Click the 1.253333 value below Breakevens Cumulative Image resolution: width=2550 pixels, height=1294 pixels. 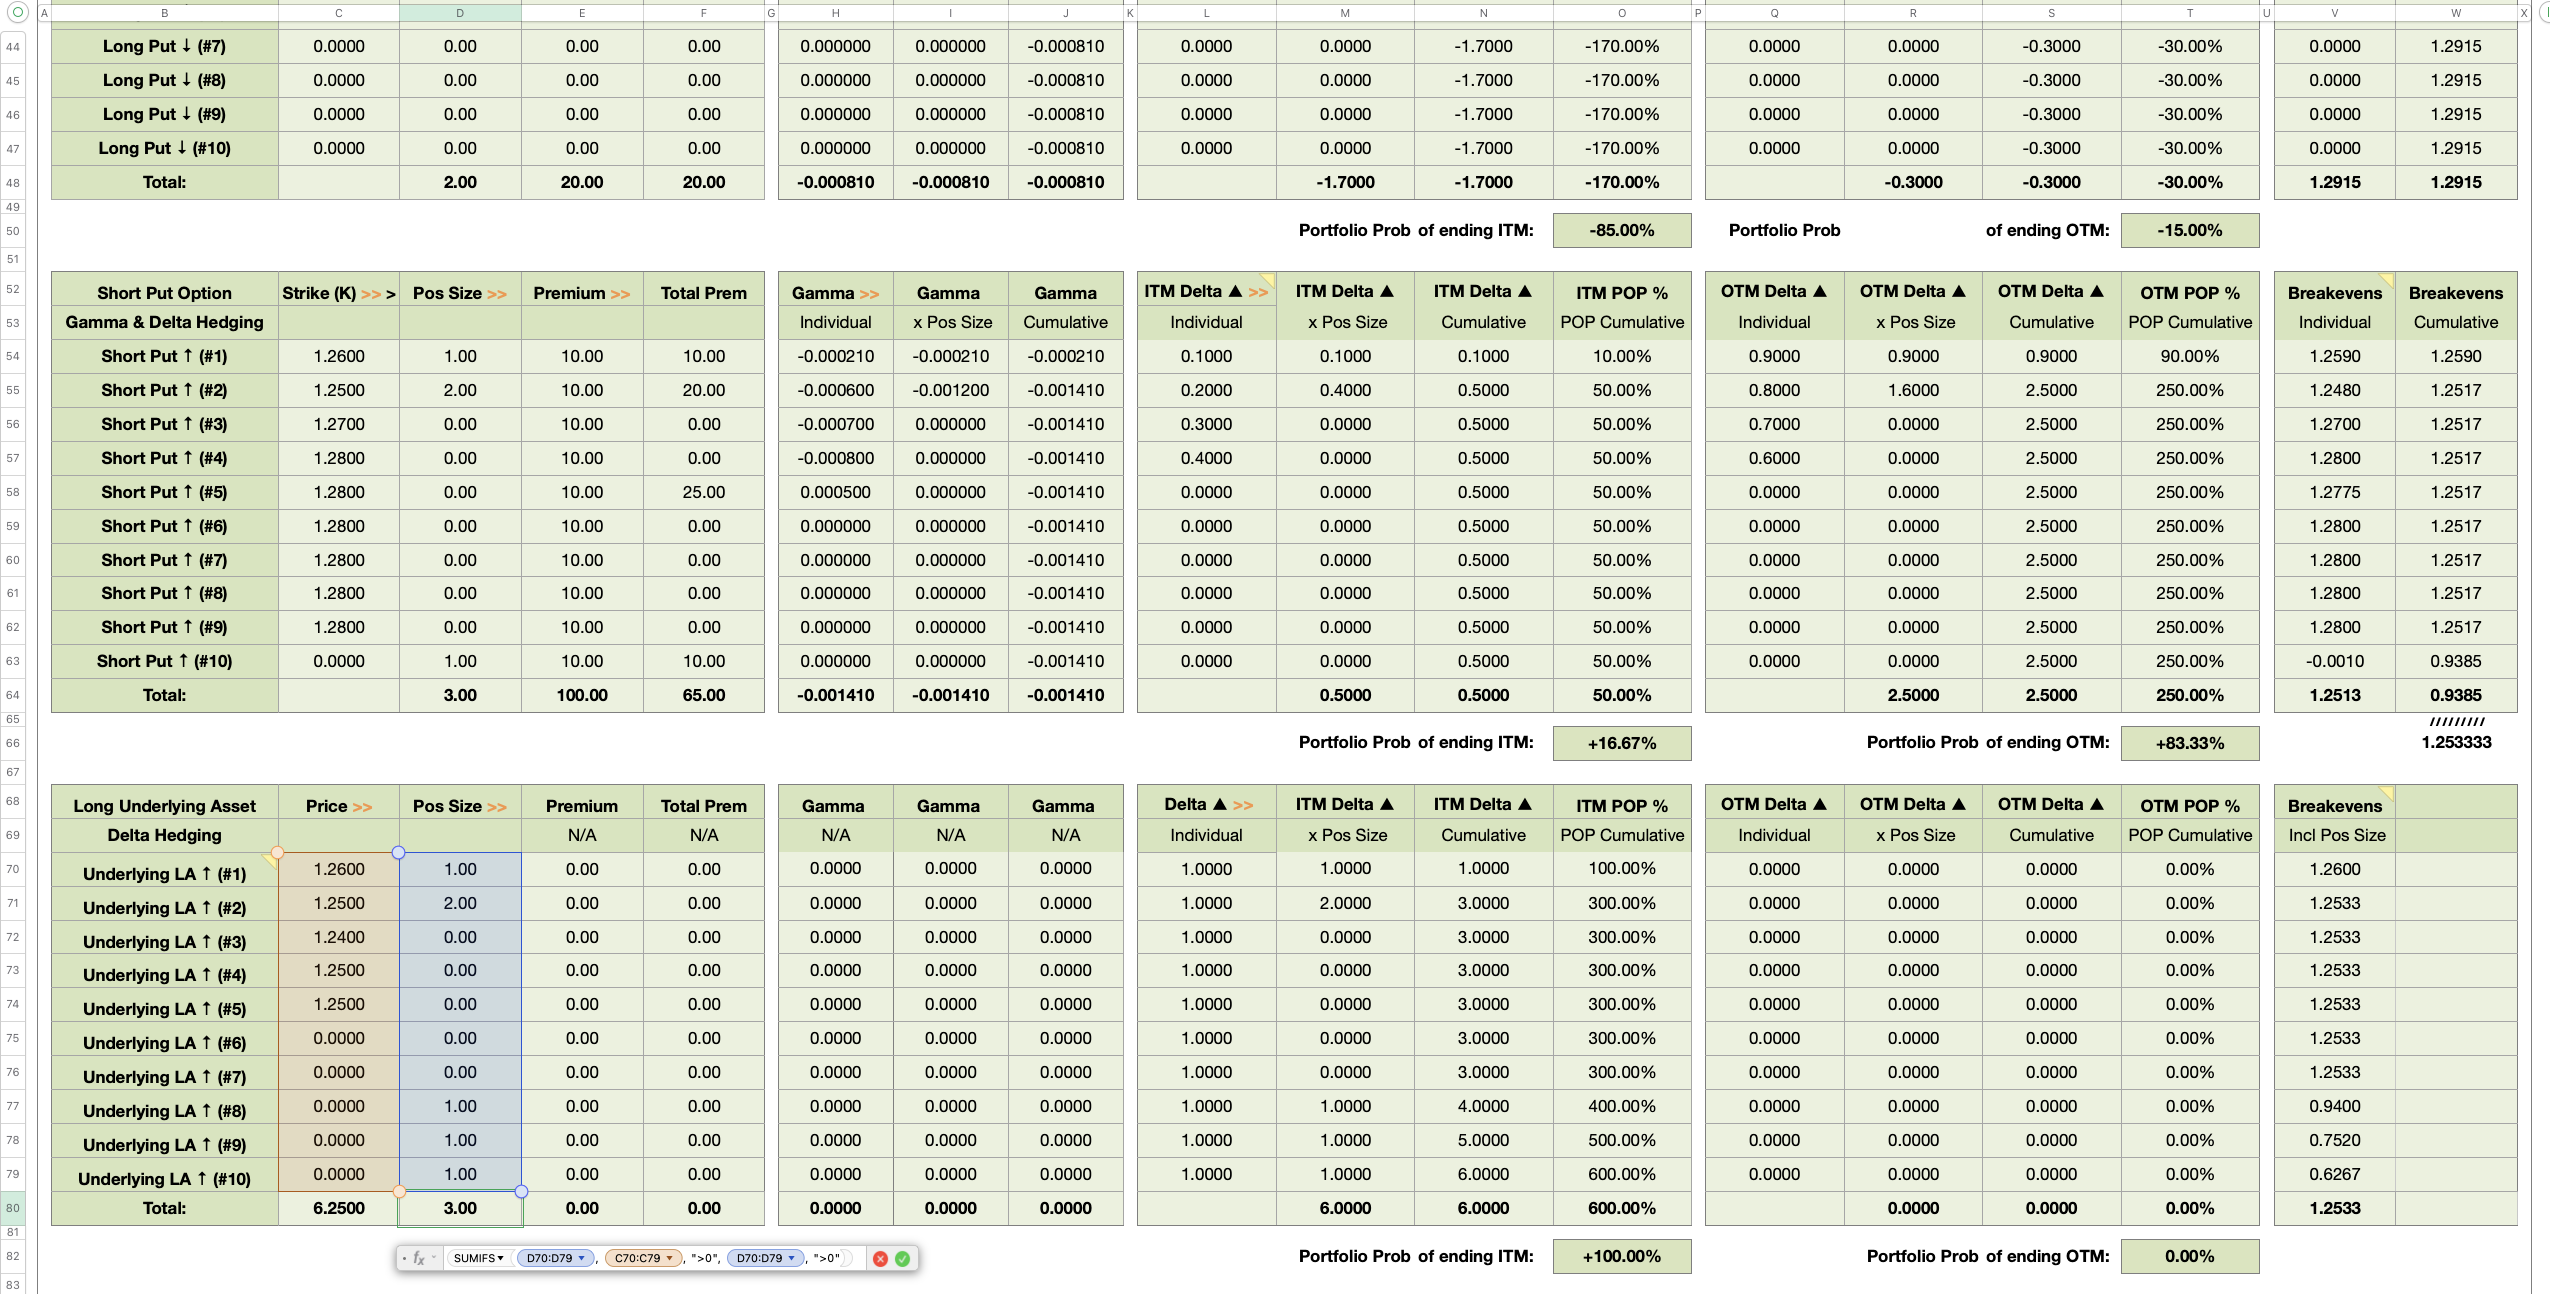pos(2455,742)
